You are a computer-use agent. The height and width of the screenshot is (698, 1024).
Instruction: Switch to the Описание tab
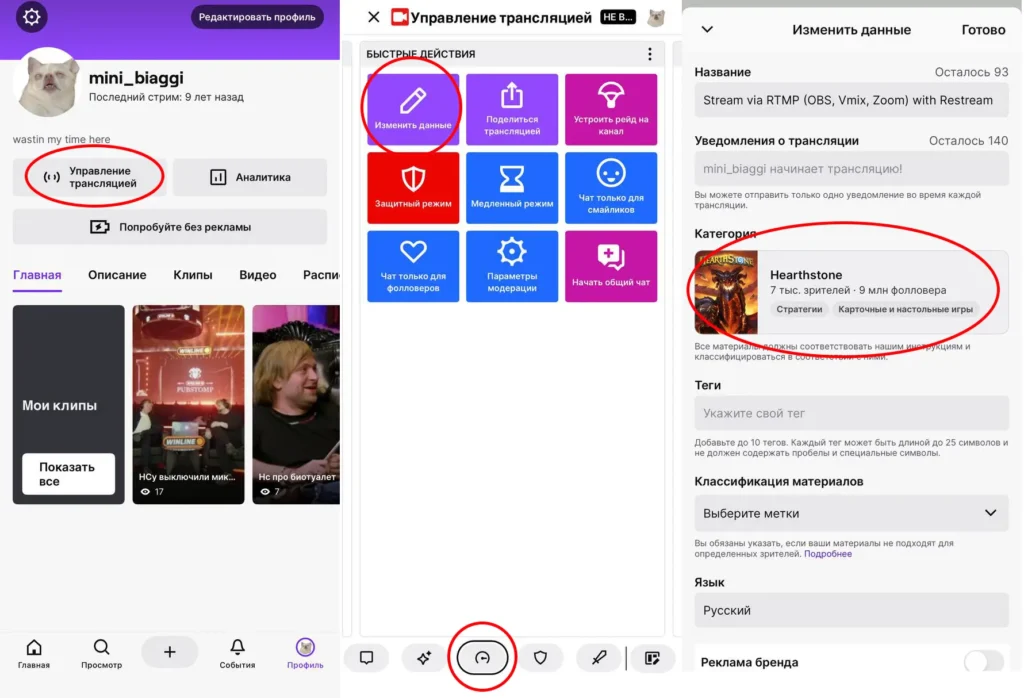pos(117,275)
